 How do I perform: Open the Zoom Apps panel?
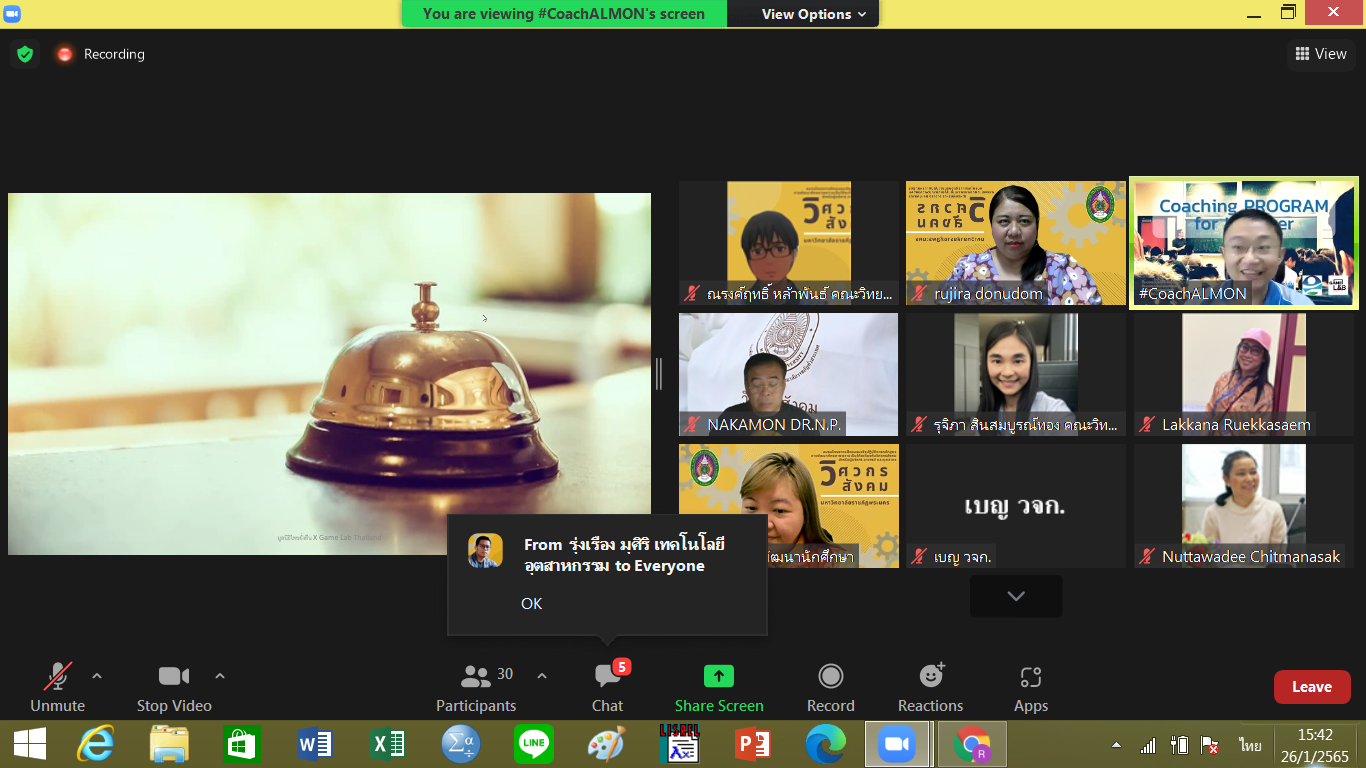[x=1031, y=687]
